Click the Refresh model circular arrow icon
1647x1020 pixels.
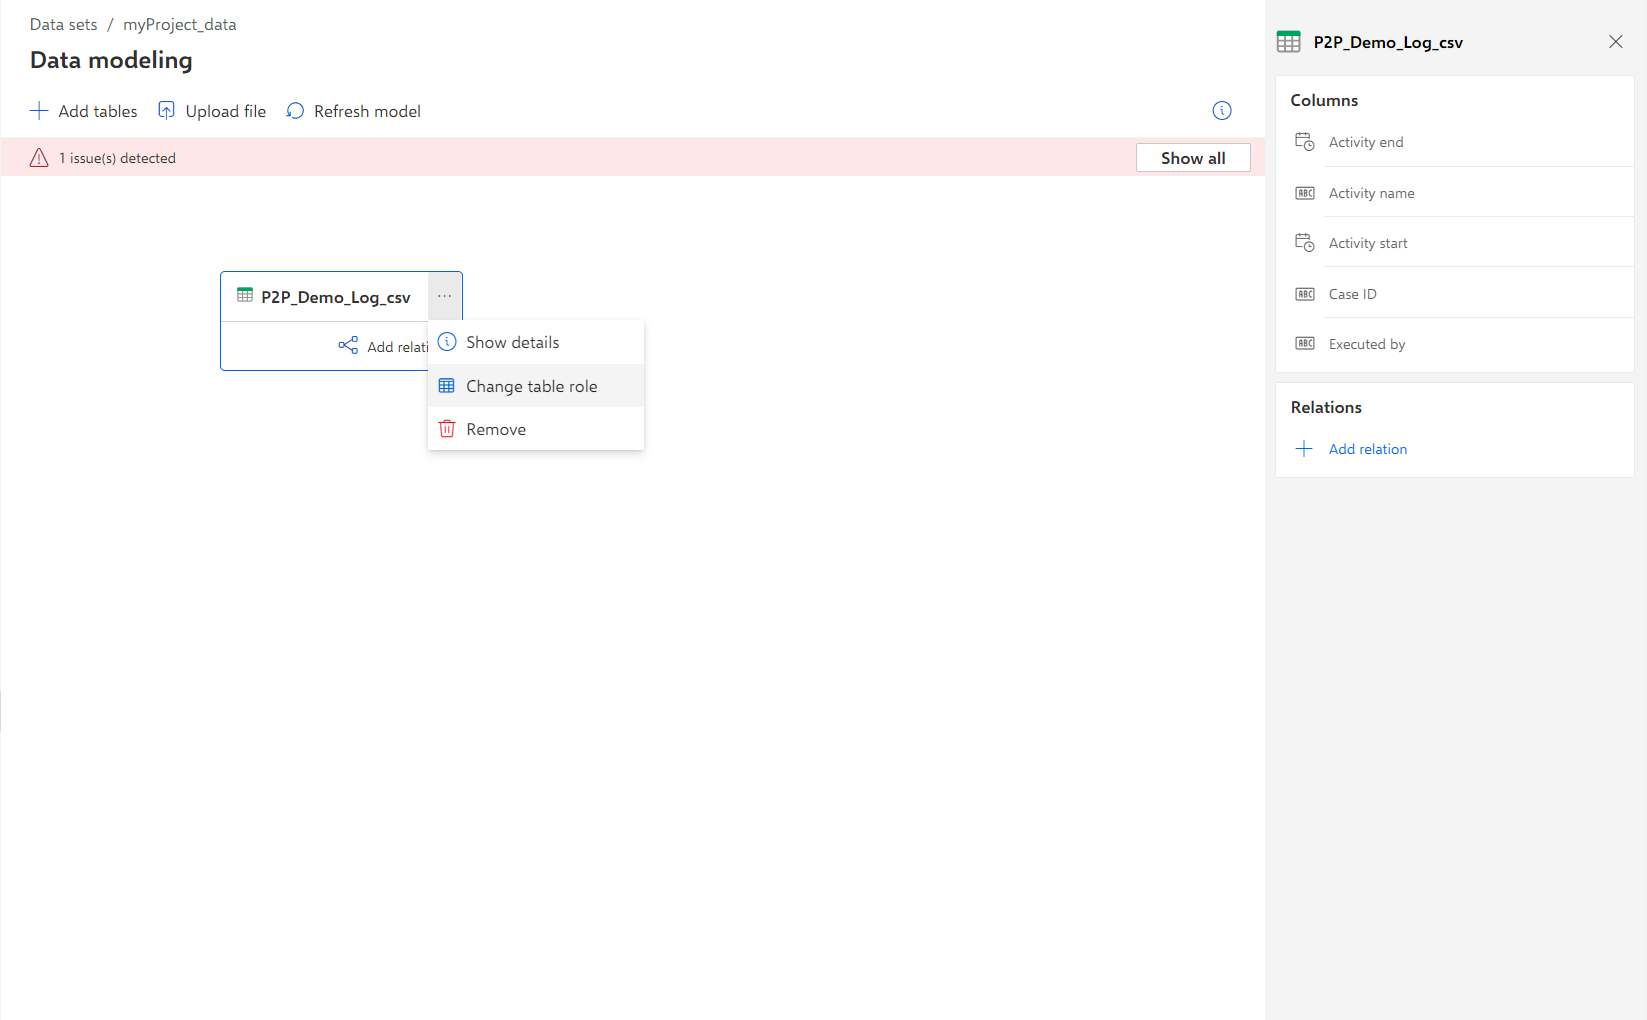point(295,111)
